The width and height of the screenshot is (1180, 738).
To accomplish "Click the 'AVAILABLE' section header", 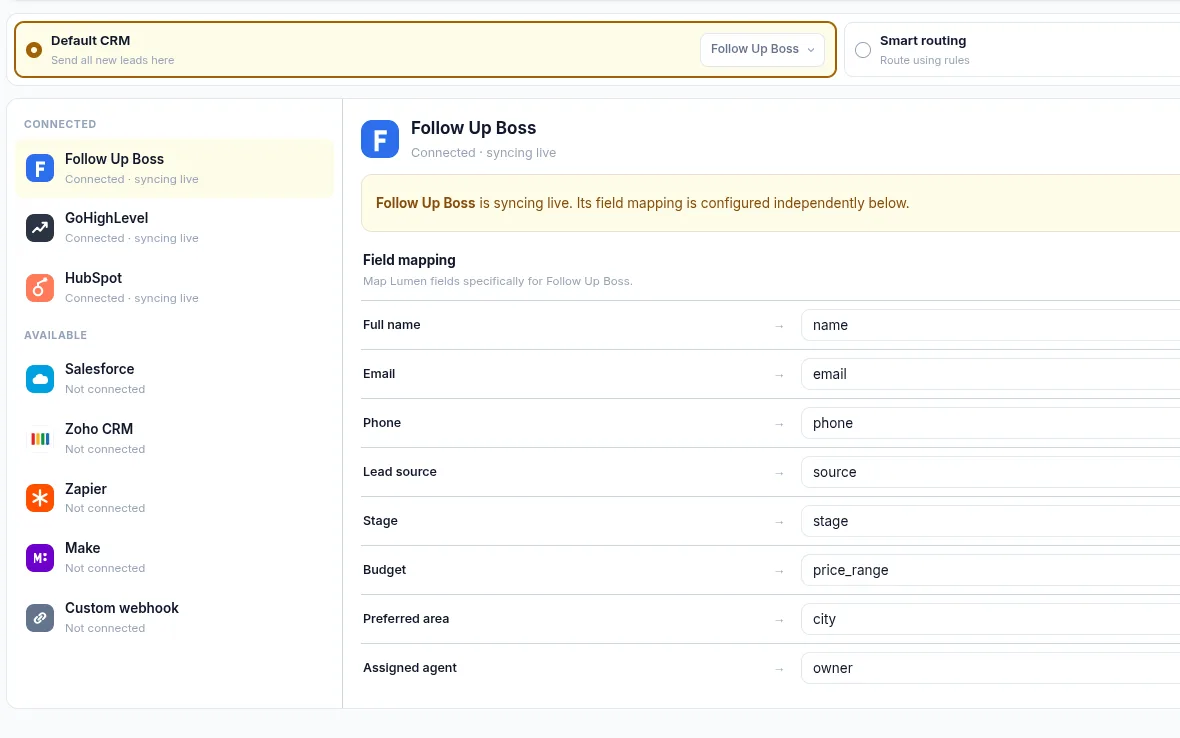I will (x=56, y=335).
